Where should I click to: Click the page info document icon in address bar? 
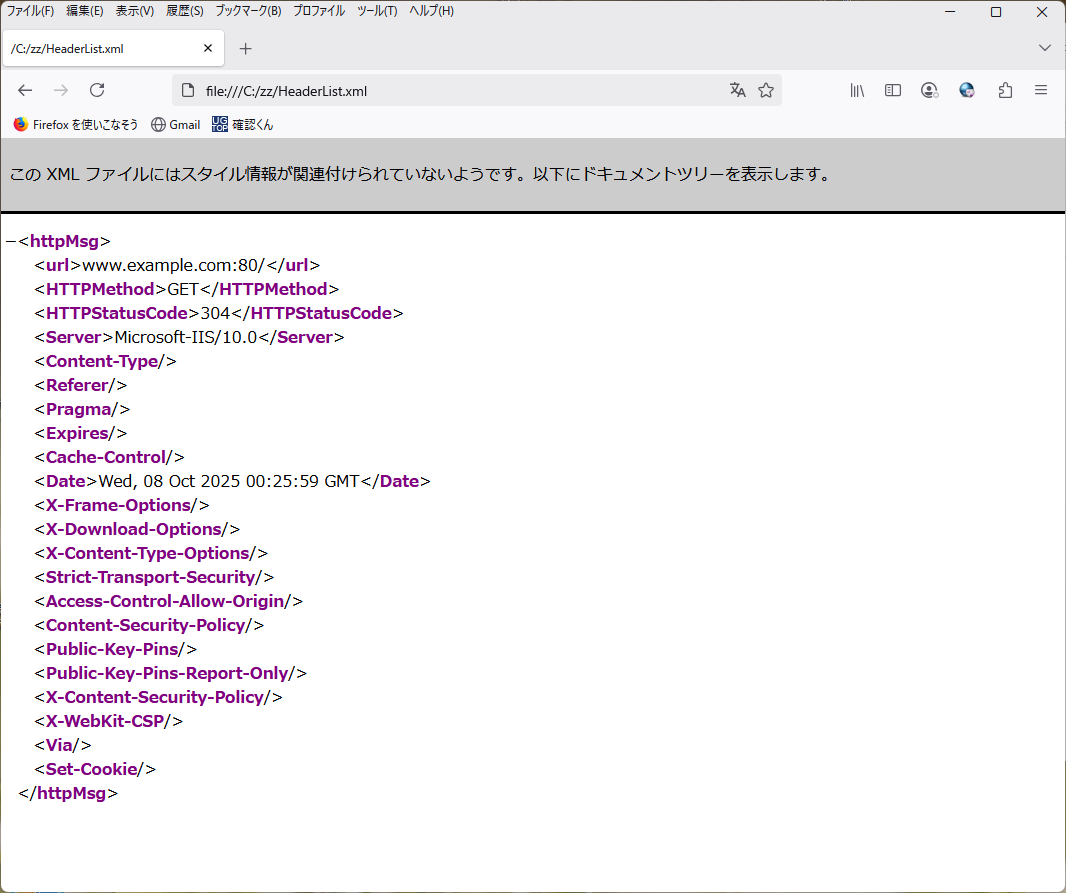click(x=188, y=90)
